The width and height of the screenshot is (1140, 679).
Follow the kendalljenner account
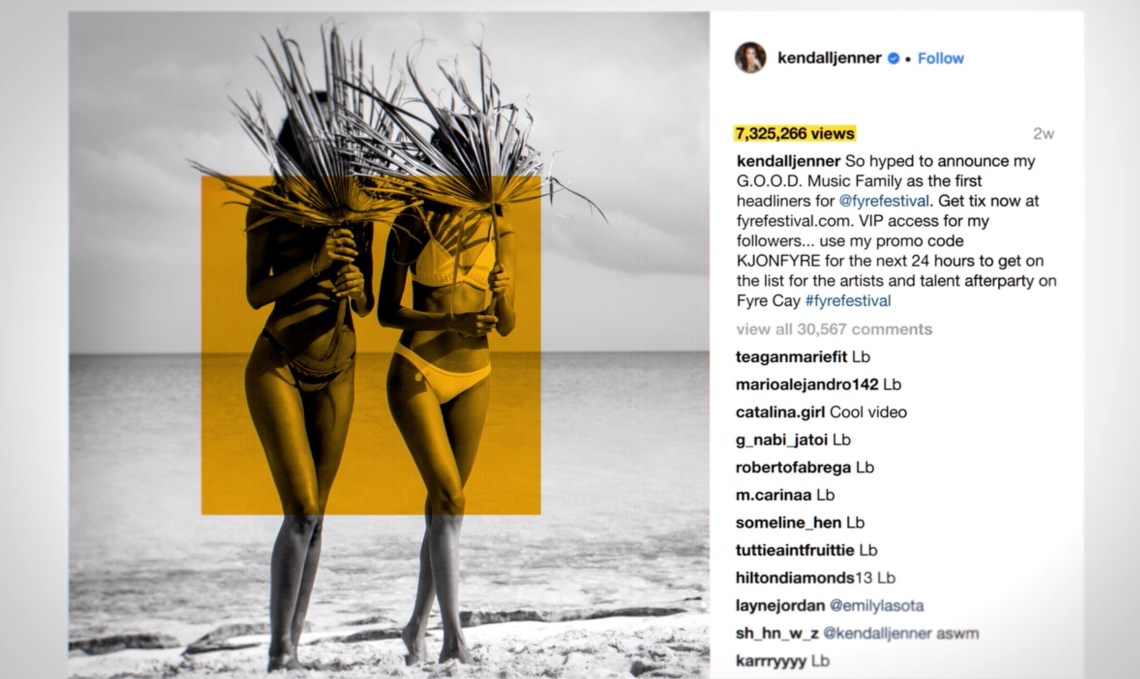coord(940,58)
